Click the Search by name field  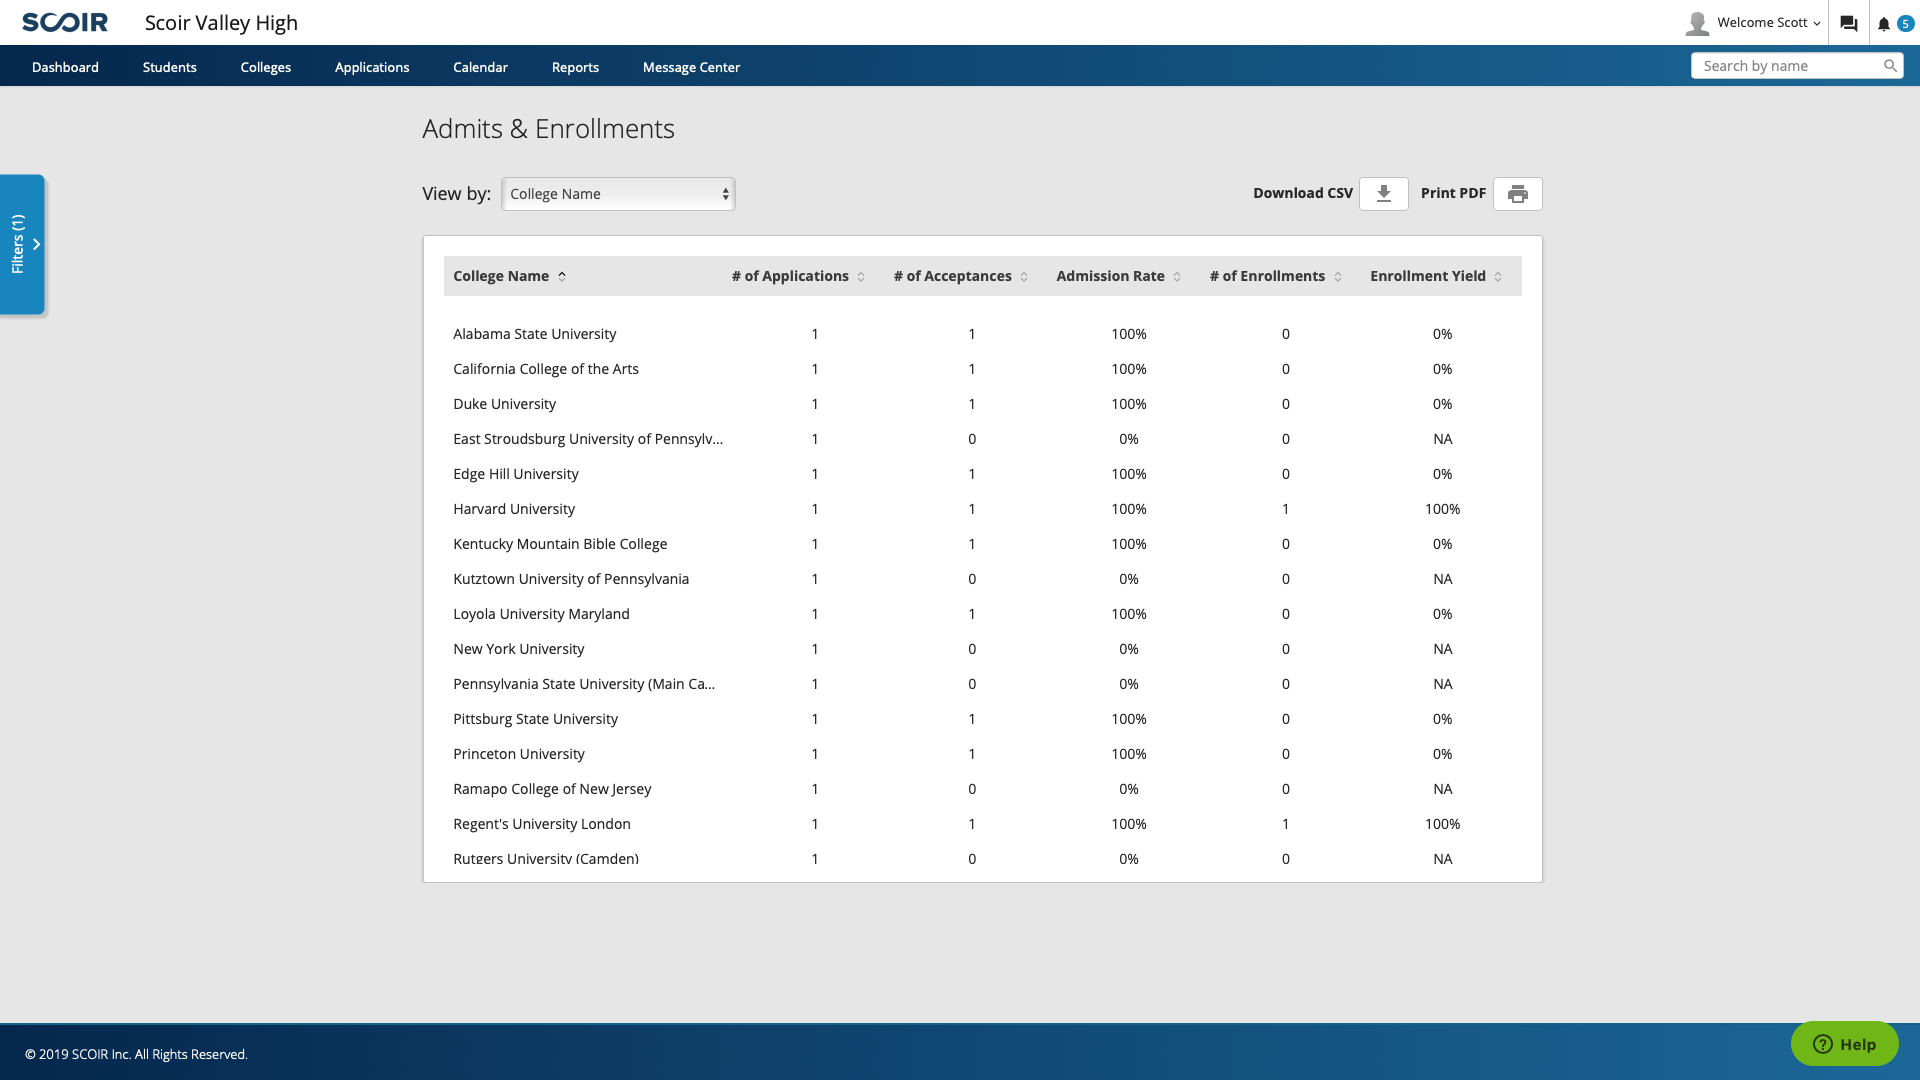[1797, 66]
